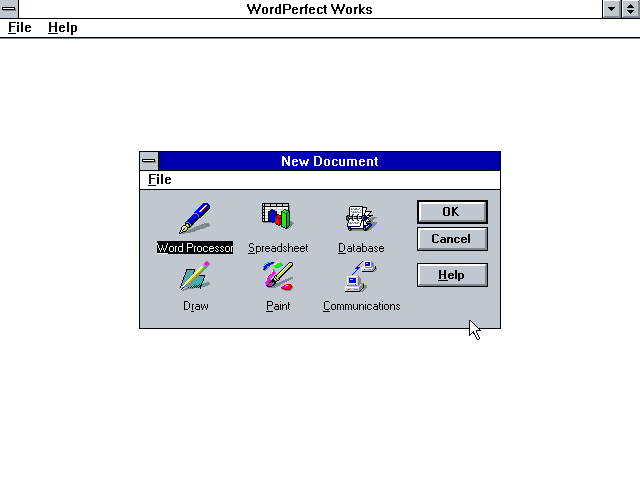Screen dimensions: 640x480
Task: Pick the Database rolodex icon
Action: [361, 218]
